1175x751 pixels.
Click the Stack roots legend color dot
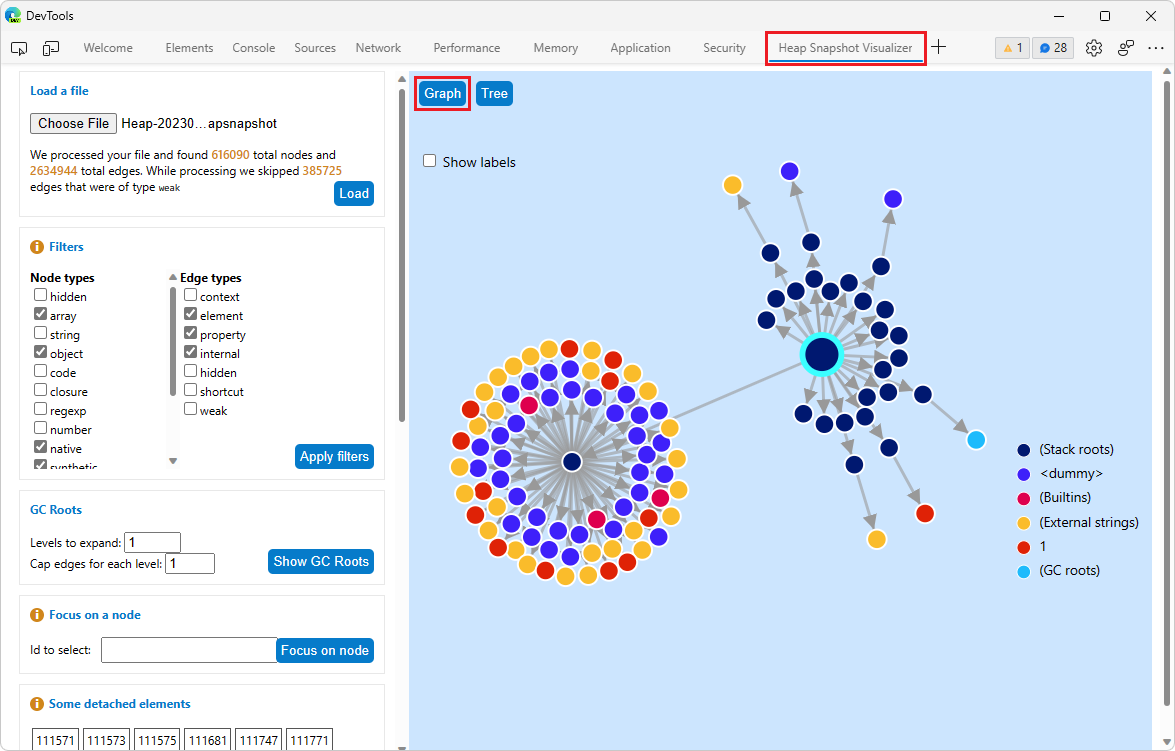(x=1024, y=450)
